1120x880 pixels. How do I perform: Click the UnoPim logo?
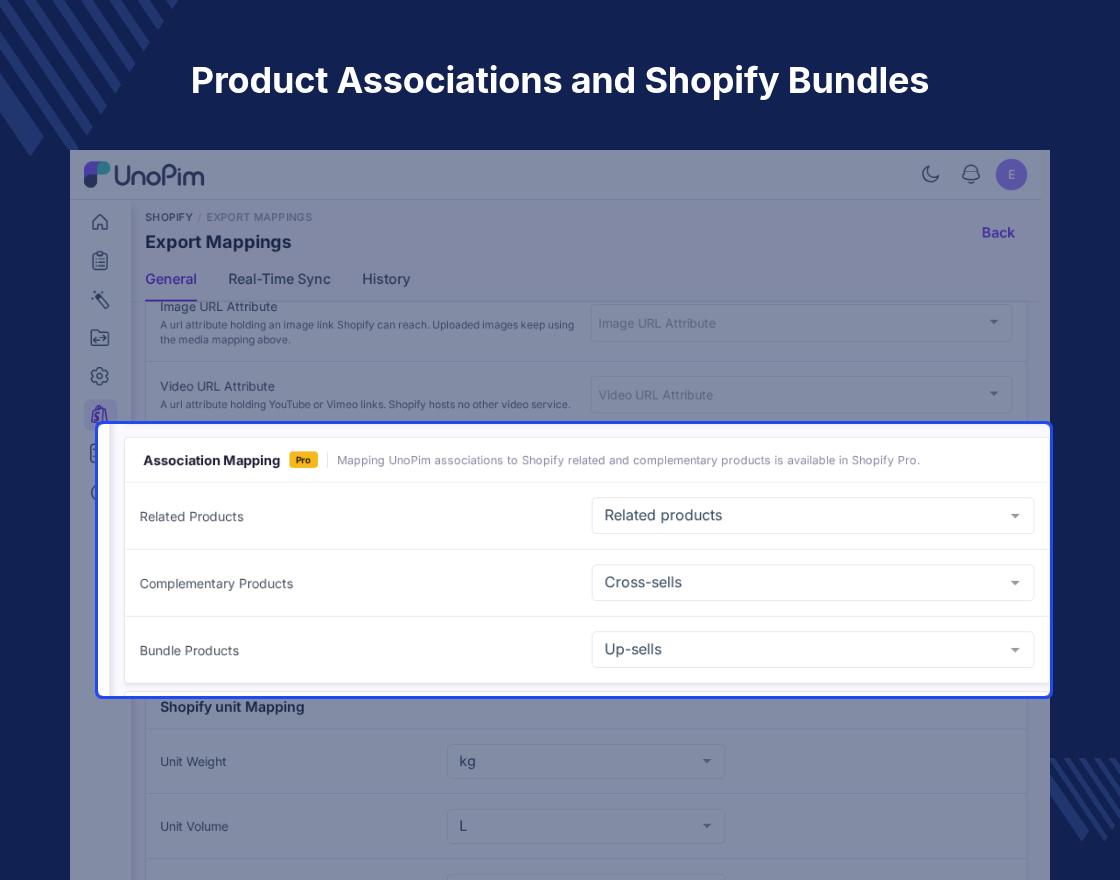(x=144, y=175)
